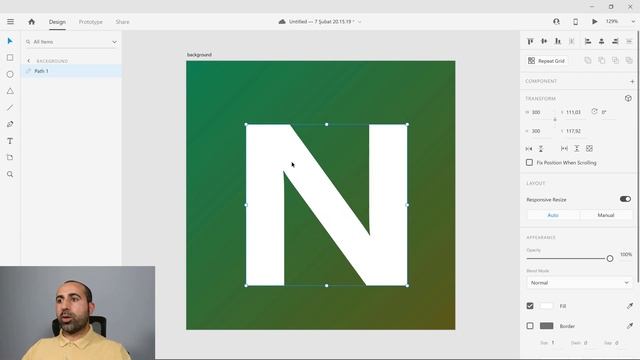Click the Opacity slider handle
The height and width of the screenshot is (360, 640).
coord(610,258)
